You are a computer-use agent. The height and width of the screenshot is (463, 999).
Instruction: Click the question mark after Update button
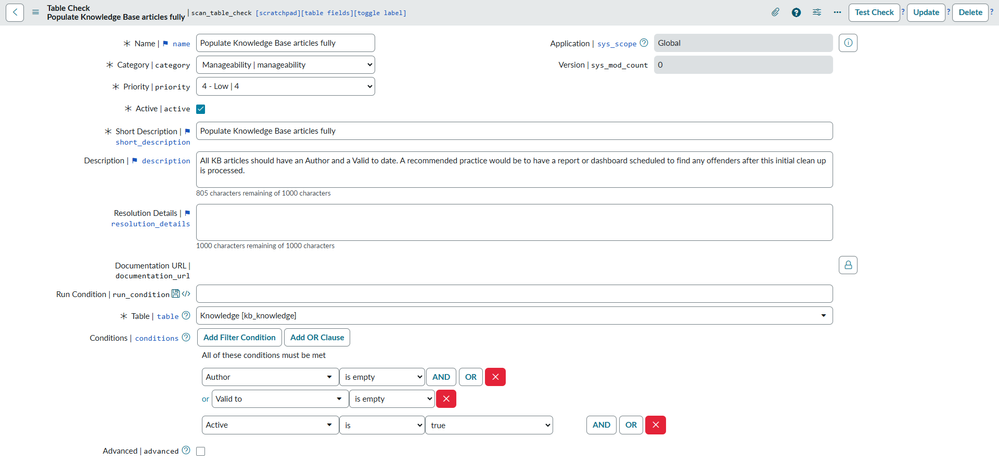949,12
